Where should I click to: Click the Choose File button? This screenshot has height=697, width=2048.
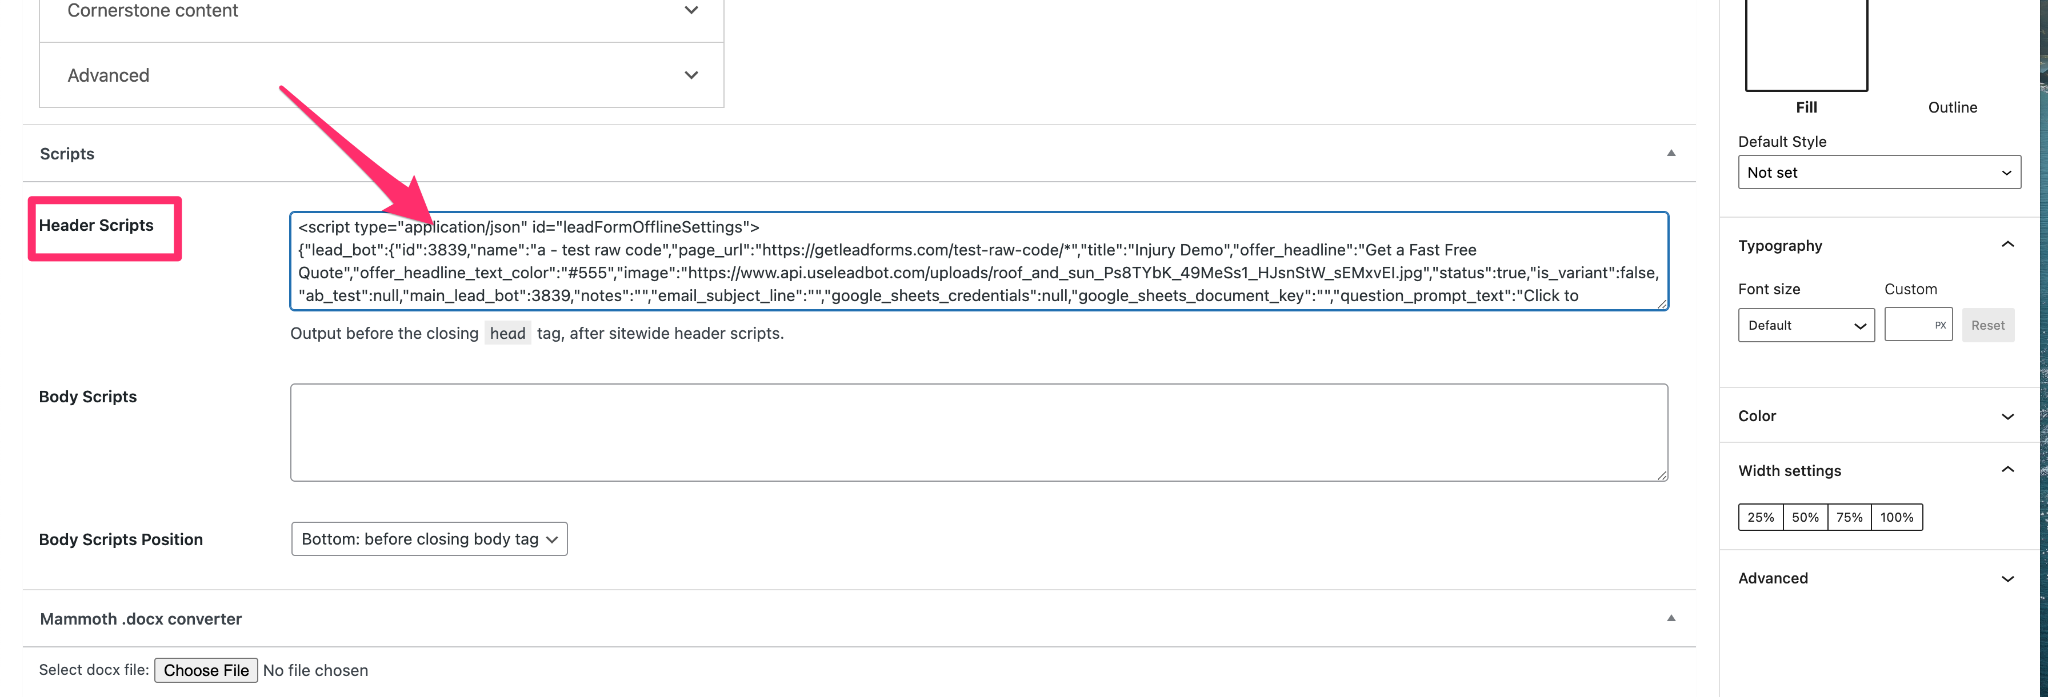pyautogui.click(x=206, y=670)
